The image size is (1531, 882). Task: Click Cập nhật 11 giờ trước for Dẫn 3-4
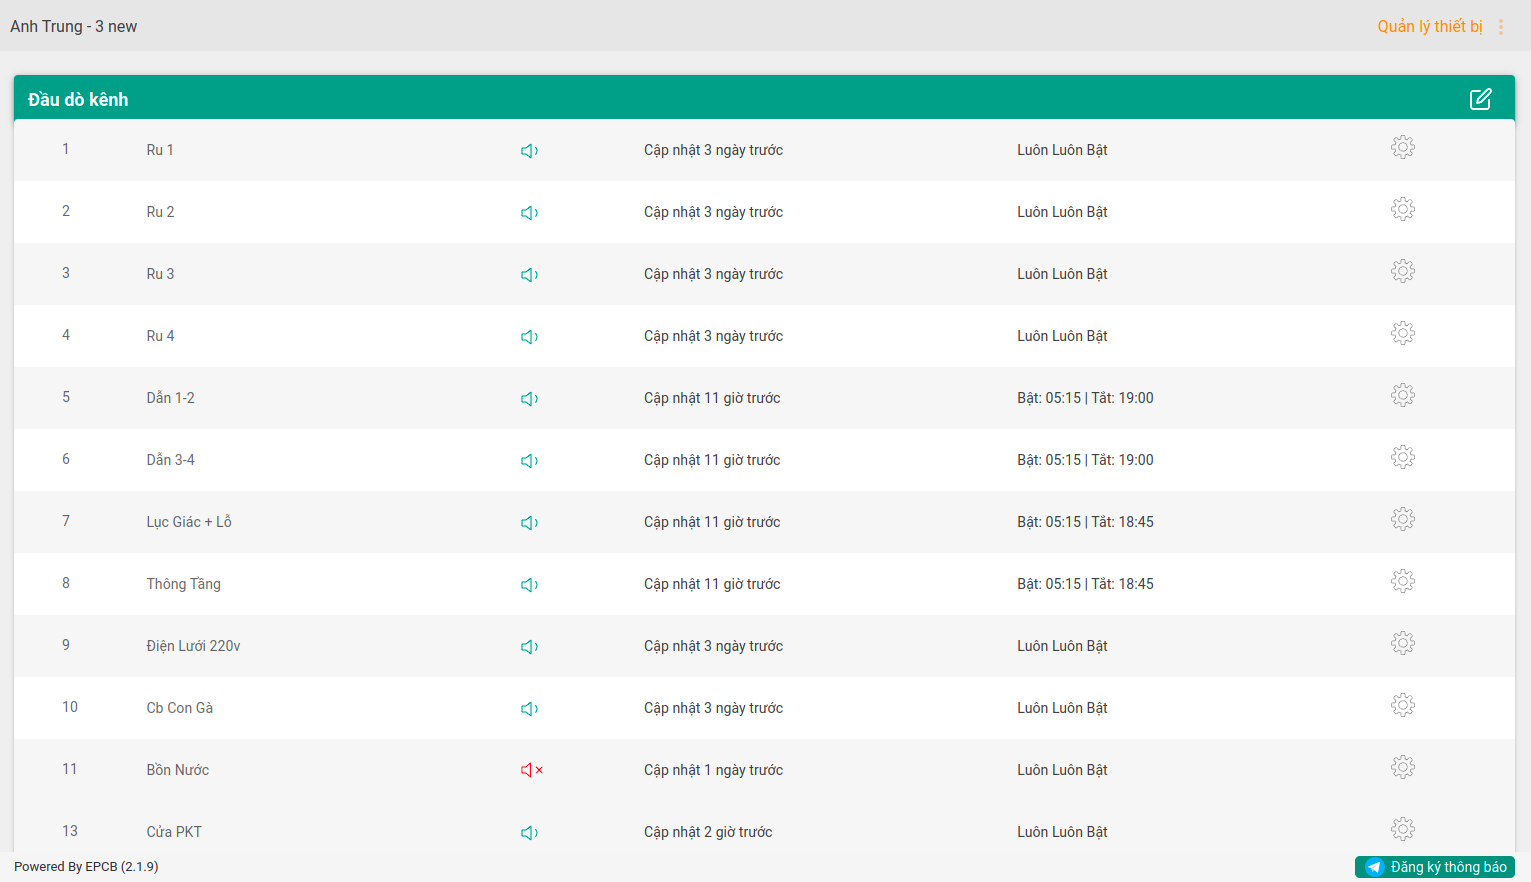coord(712,460)
